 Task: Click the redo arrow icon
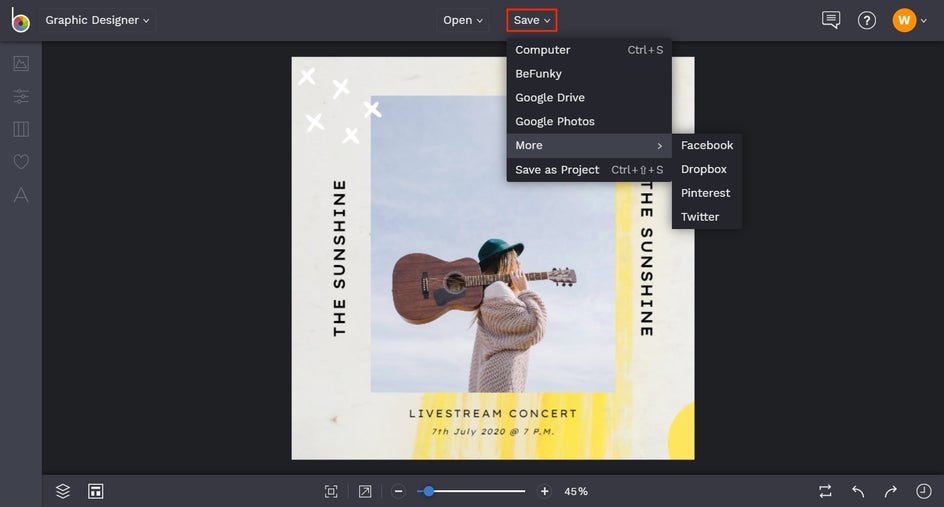891,491
